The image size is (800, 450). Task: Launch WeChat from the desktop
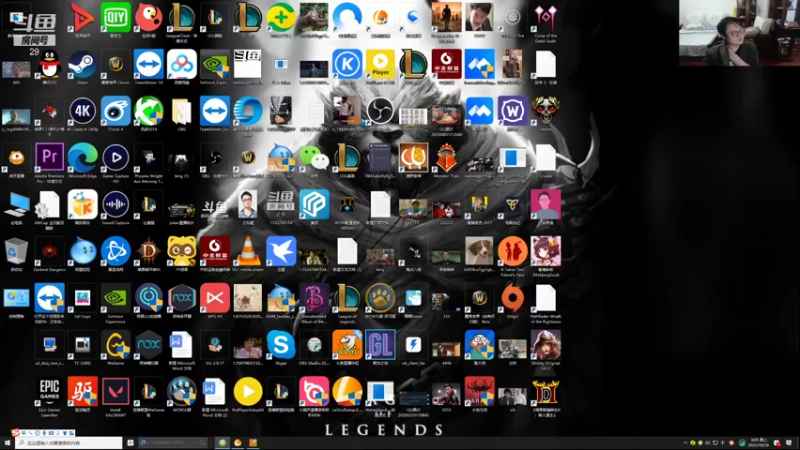tap(314, 157)
